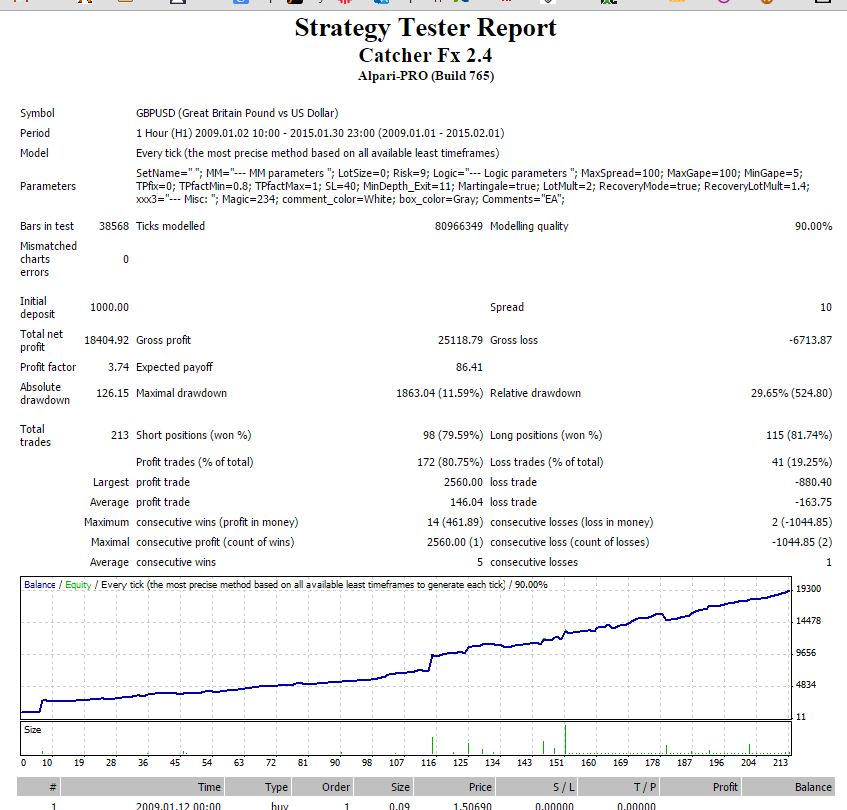
Task: Click x-axis label 151 under chart
Action: (556, 763)
